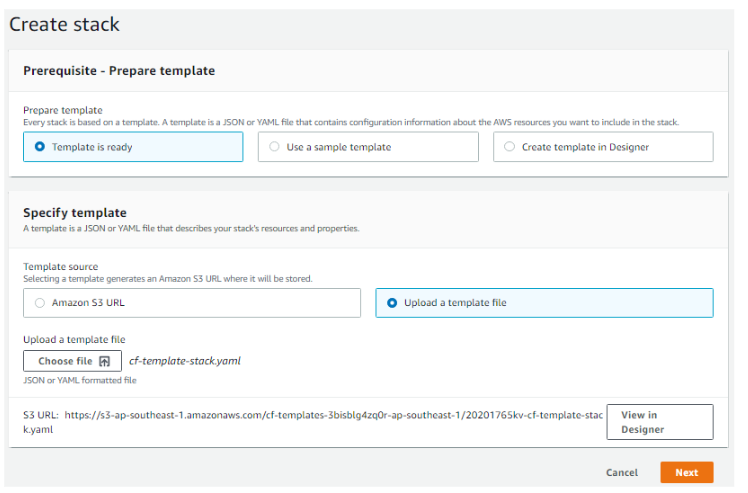Image resolution: width=748 pixels, height=493 pixels.
Task: Click the cf-template-stack.yaml file name
Action: click(x=185, y=361)
